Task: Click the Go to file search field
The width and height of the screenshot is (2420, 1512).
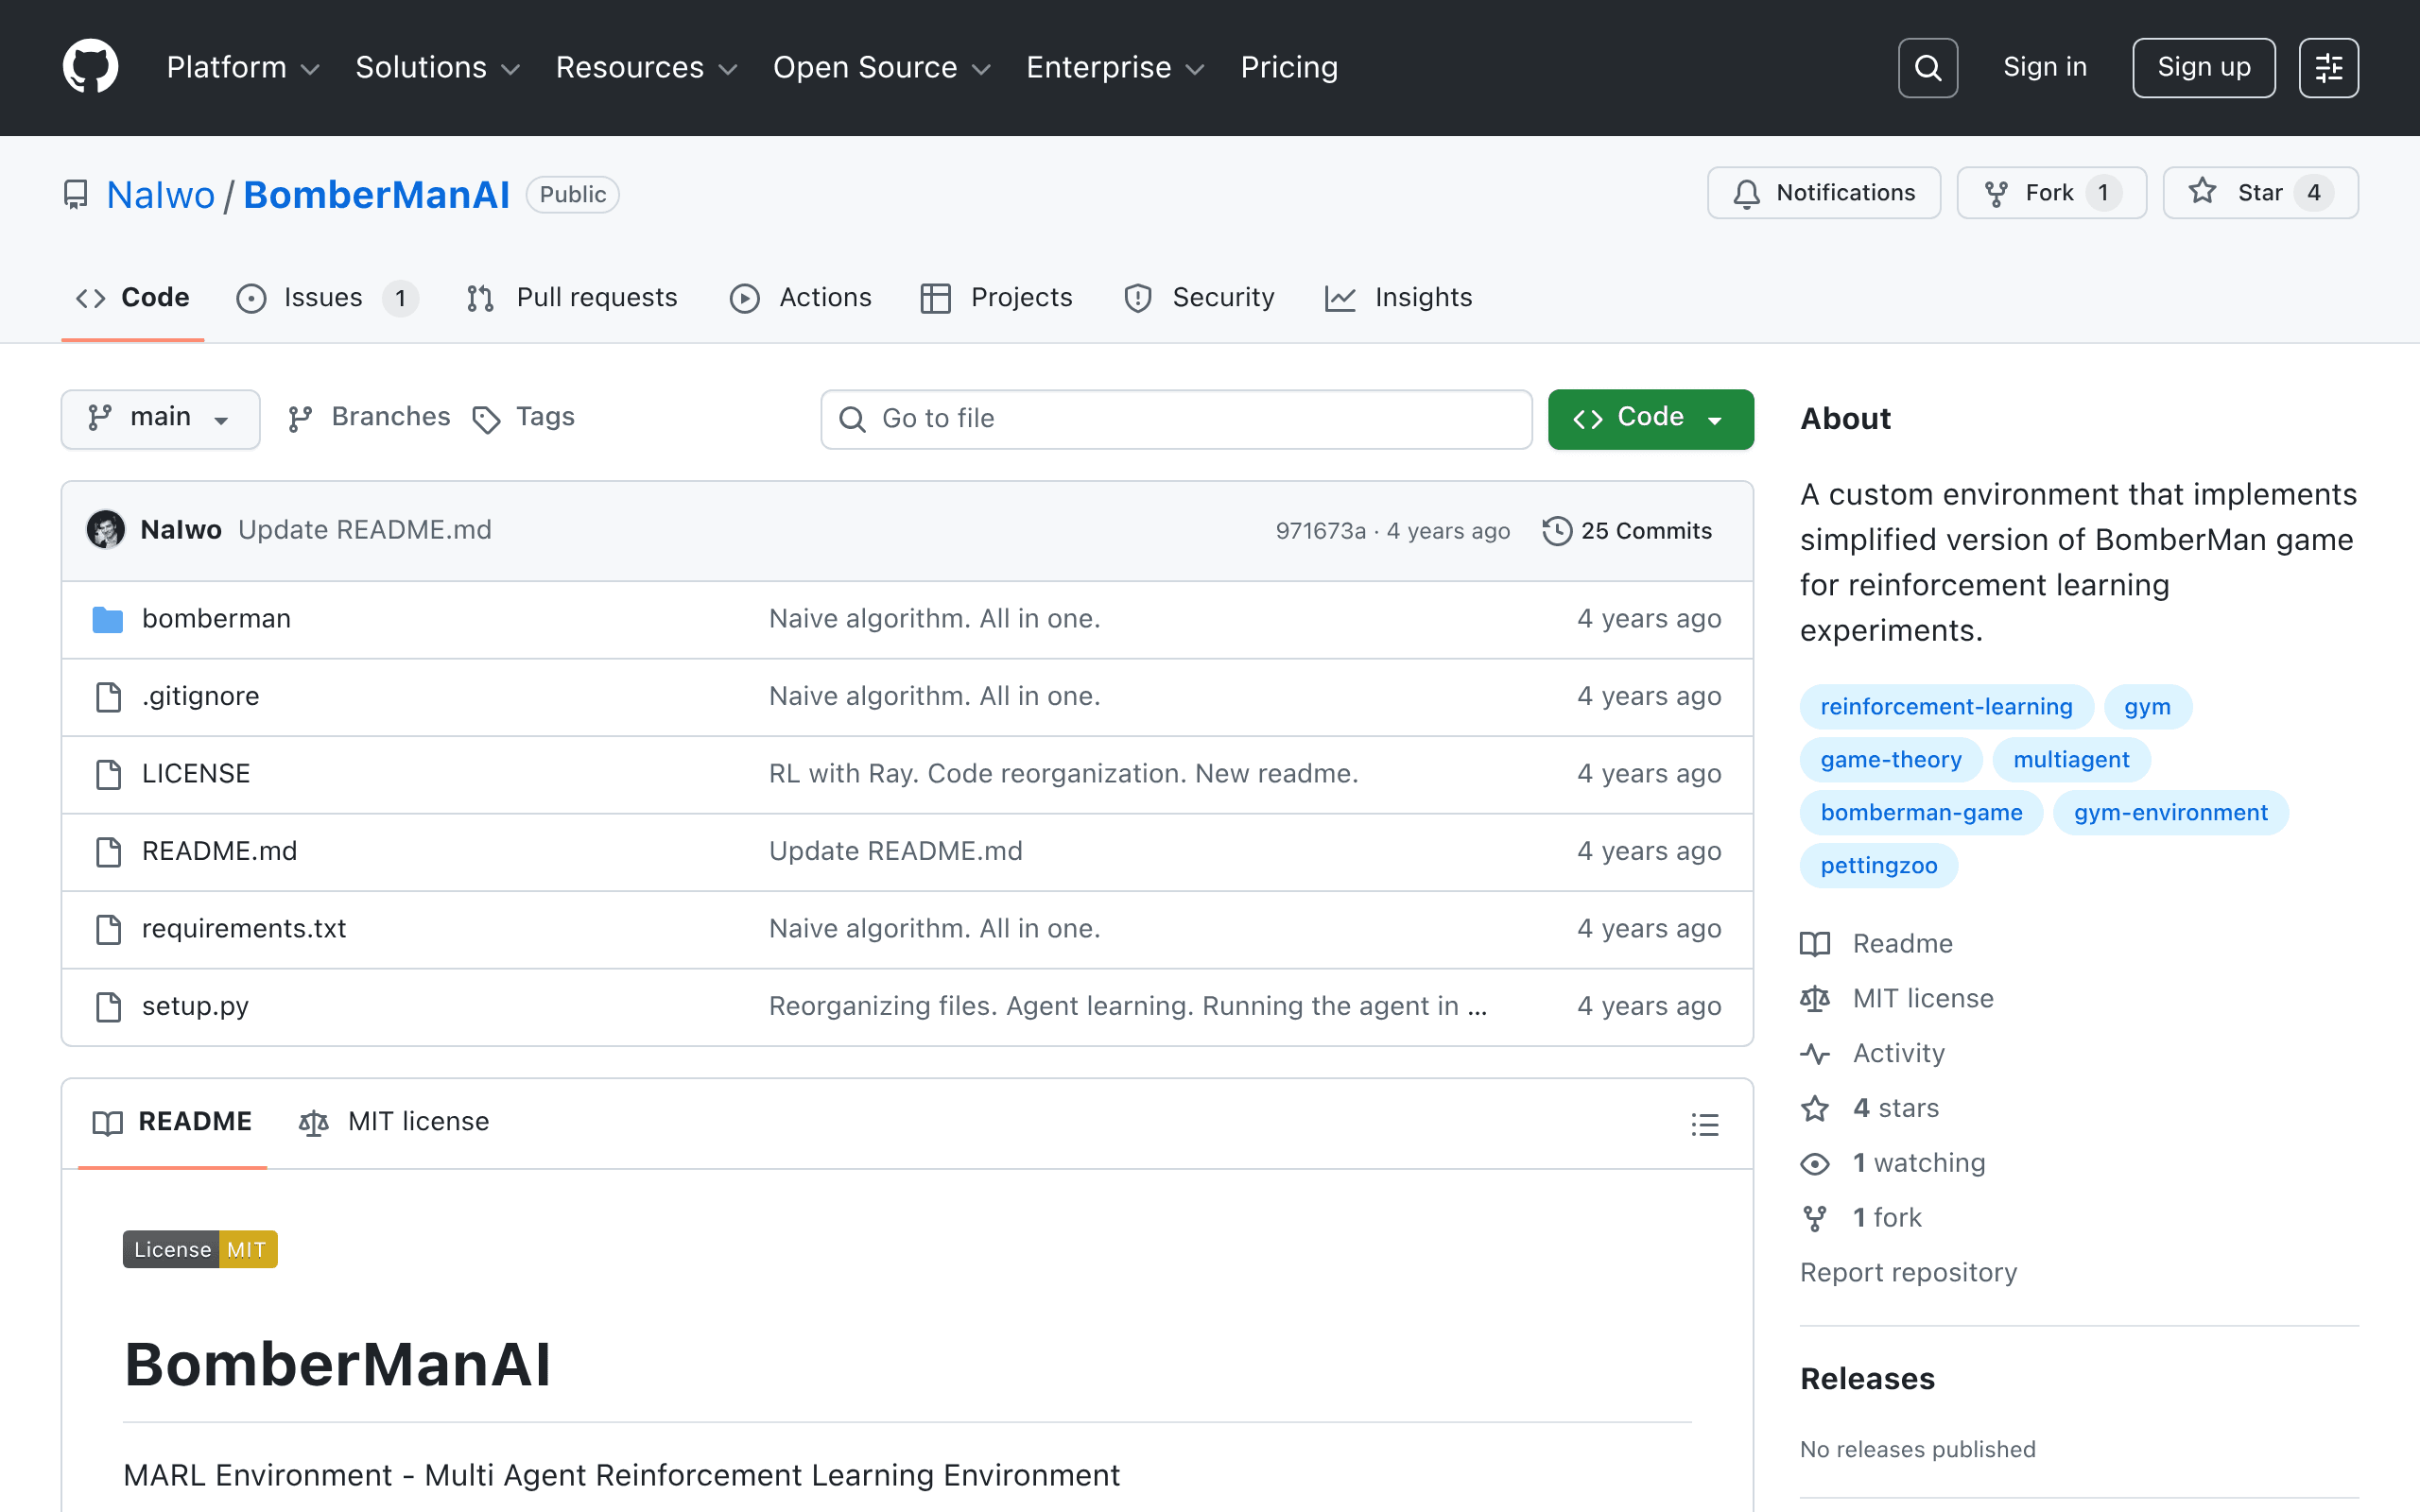Action: tap(1176, 419)
